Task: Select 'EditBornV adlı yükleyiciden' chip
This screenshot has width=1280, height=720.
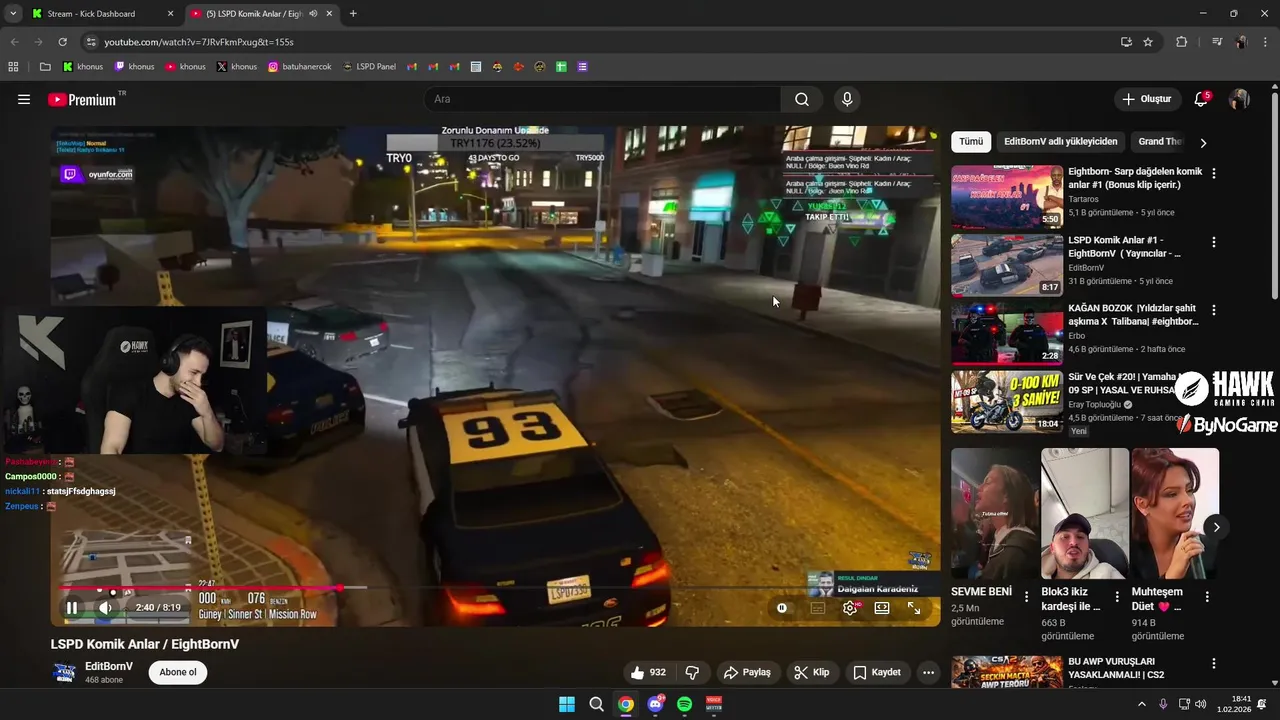Action: click(x=1061, y=142)
